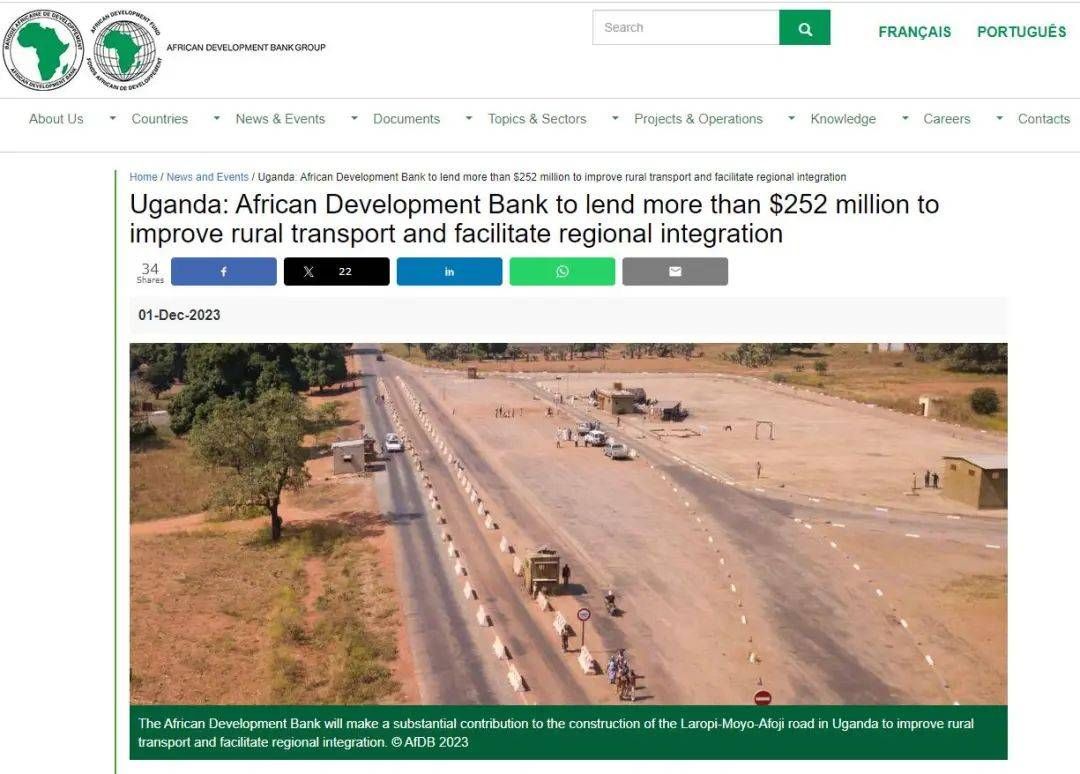This screenshot has width=1080, height=774.
Task: Click into the Search input field
Action: coord(686,28)
